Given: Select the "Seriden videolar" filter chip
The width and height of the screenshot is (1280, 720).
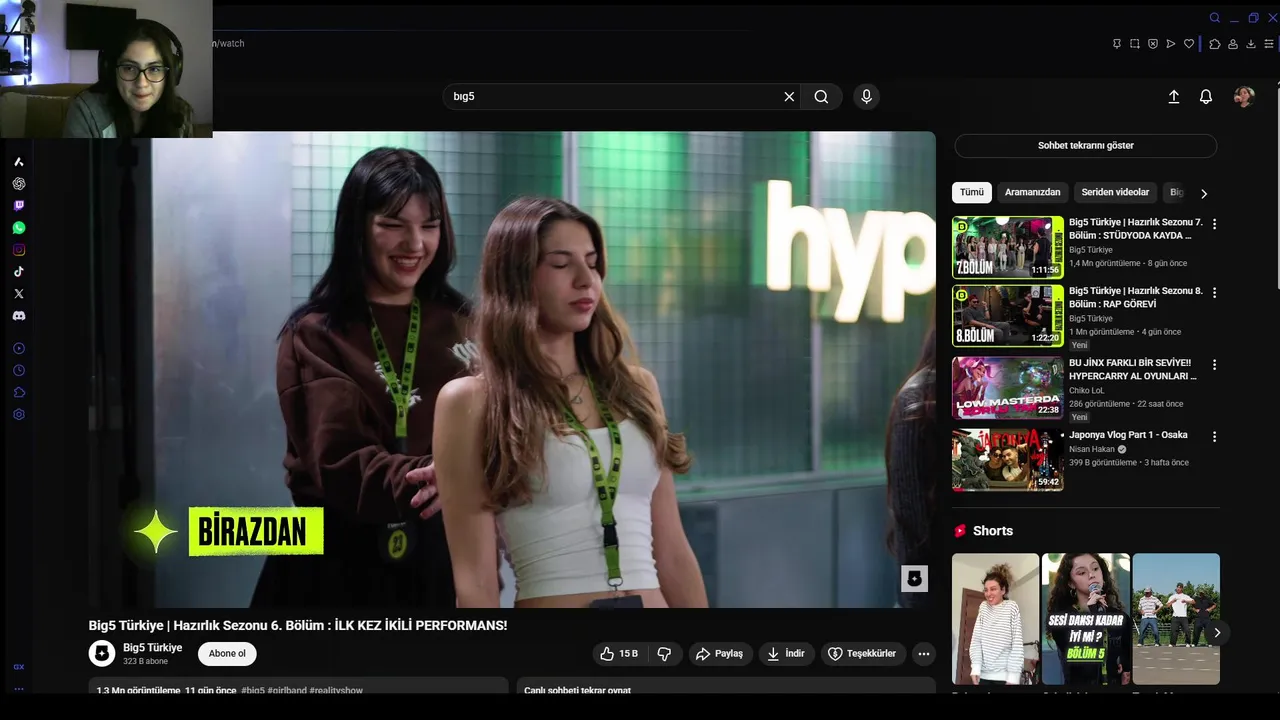Looking at the screenshot, I should [x=1115, y=192].
